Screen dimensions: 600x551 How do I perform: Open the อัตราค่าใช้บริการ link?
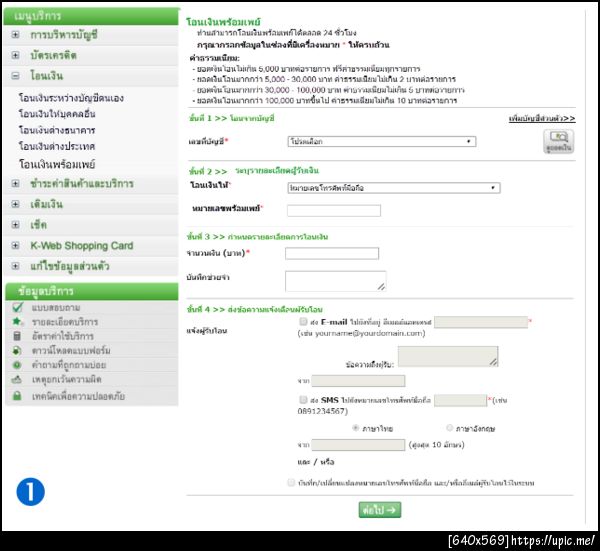tap(63, 336)
